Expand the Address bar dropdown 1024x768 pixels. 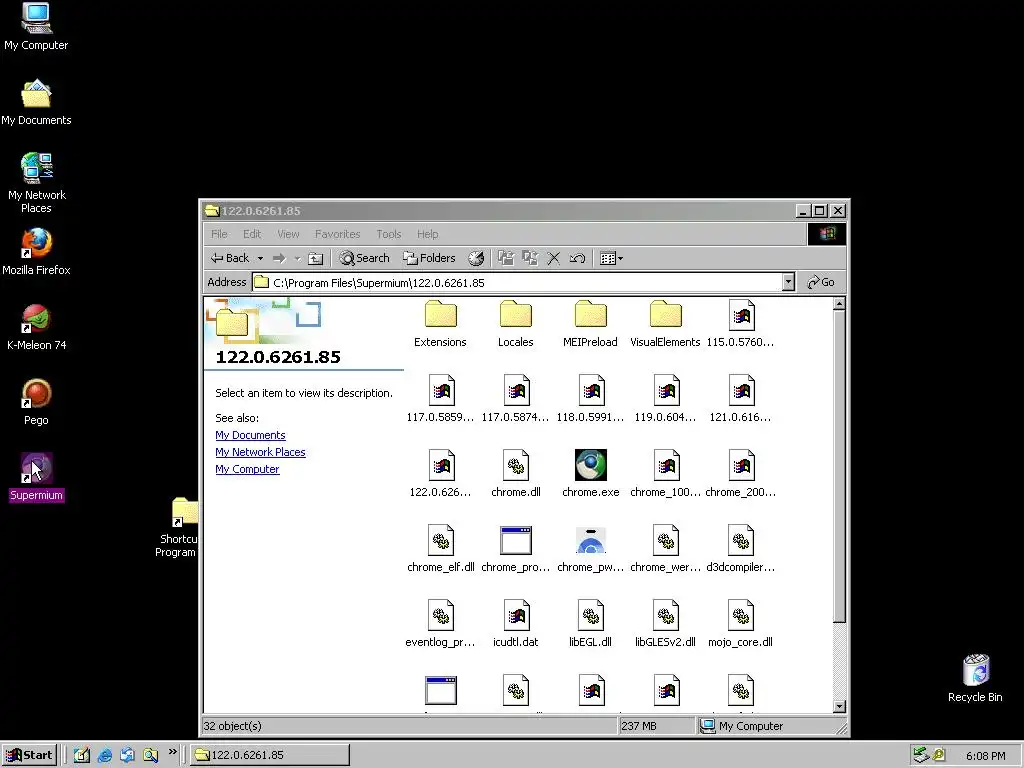[x=788, y=282]
